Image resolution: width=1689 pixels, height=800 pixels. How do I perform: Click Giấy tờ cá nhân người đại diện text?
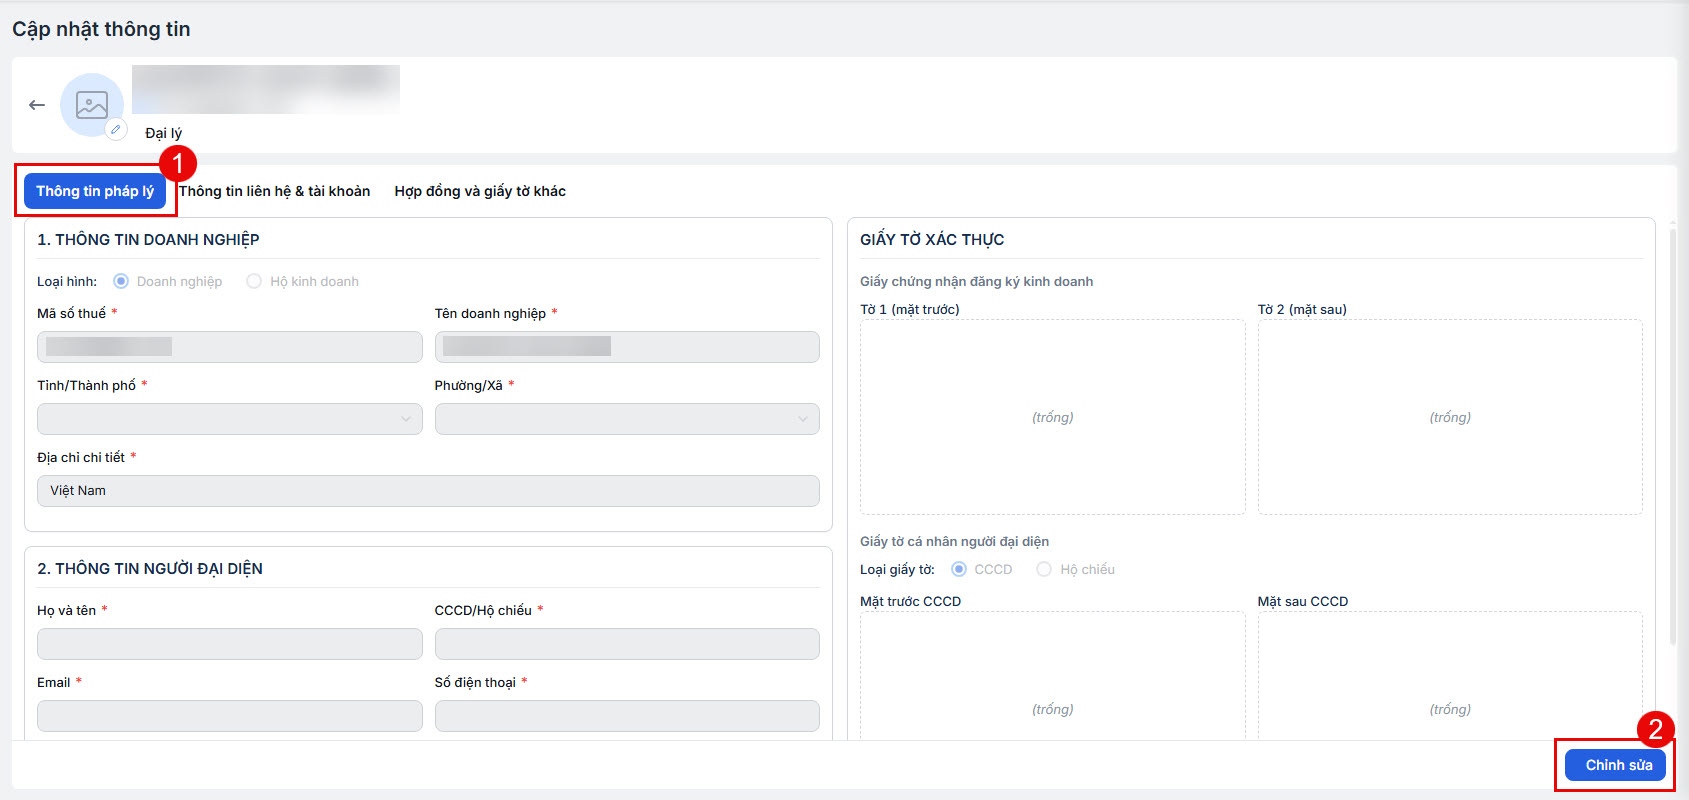(x=955, y=541)
